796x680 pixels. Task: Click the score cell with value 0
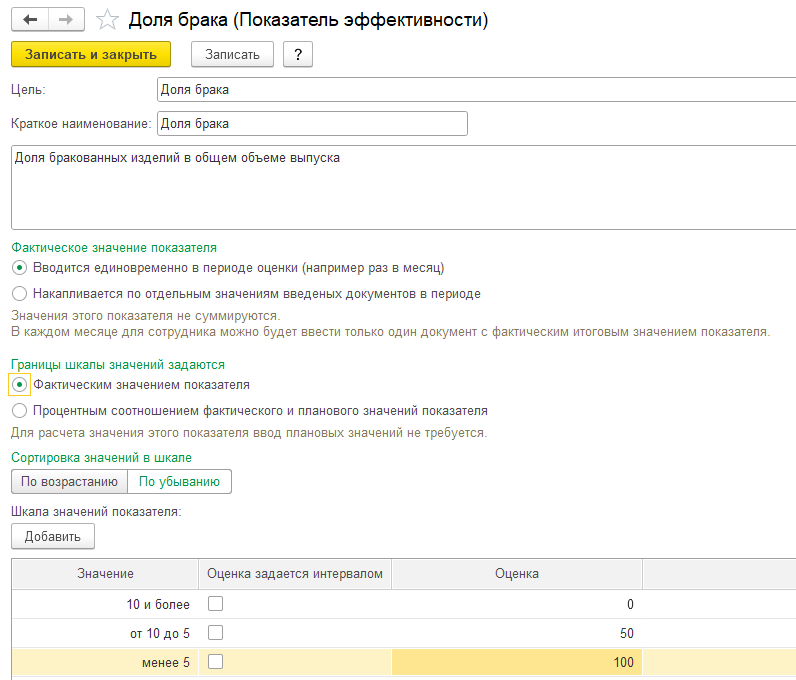pyautogui.click(x=517, y=604)
